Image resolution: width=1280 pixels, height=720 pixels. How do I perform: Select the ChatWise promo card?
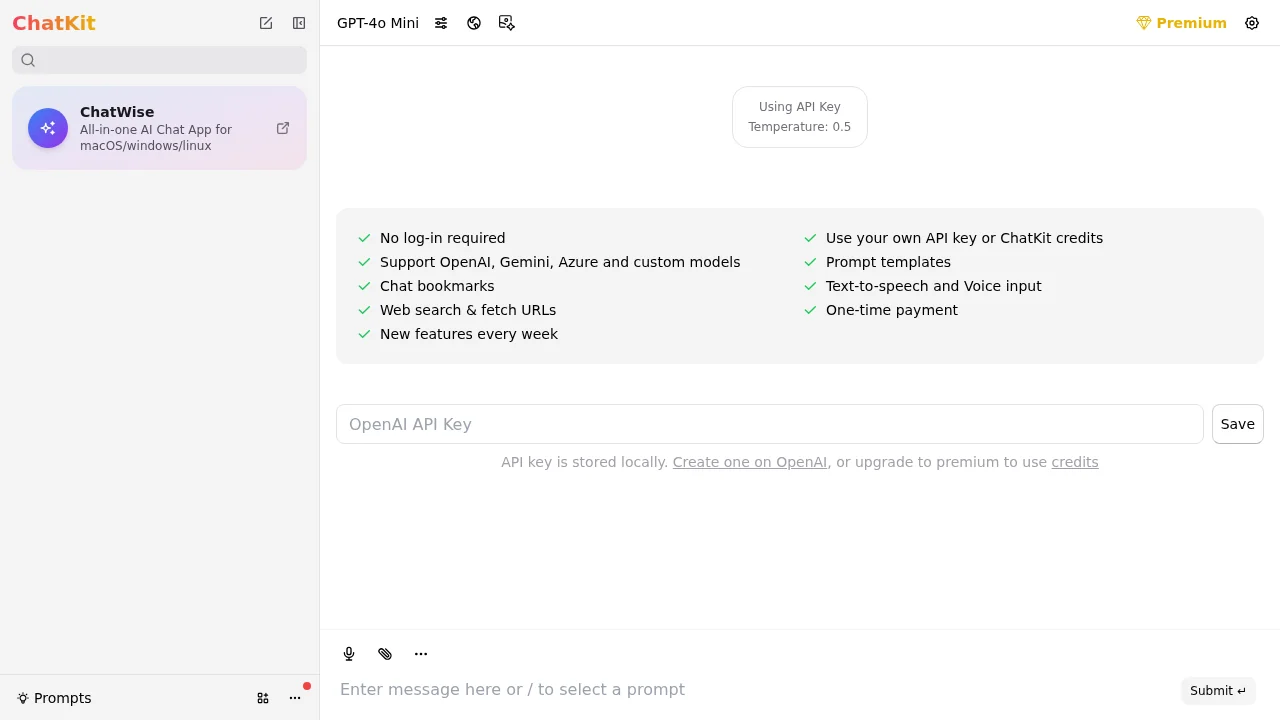point(145,128)
